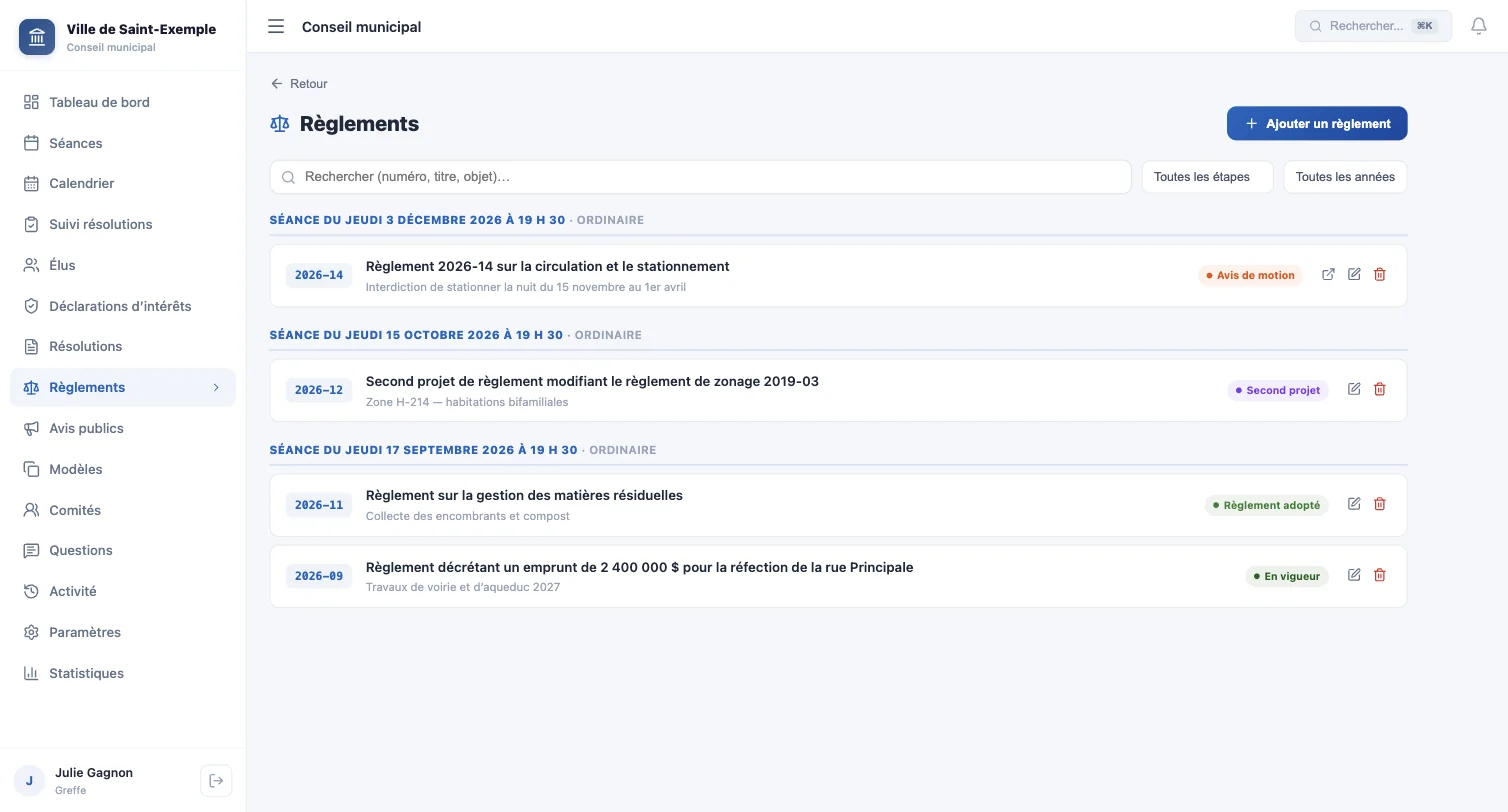Open séance du jeudi 3 décembre 2026 heading

coord(417,220)
